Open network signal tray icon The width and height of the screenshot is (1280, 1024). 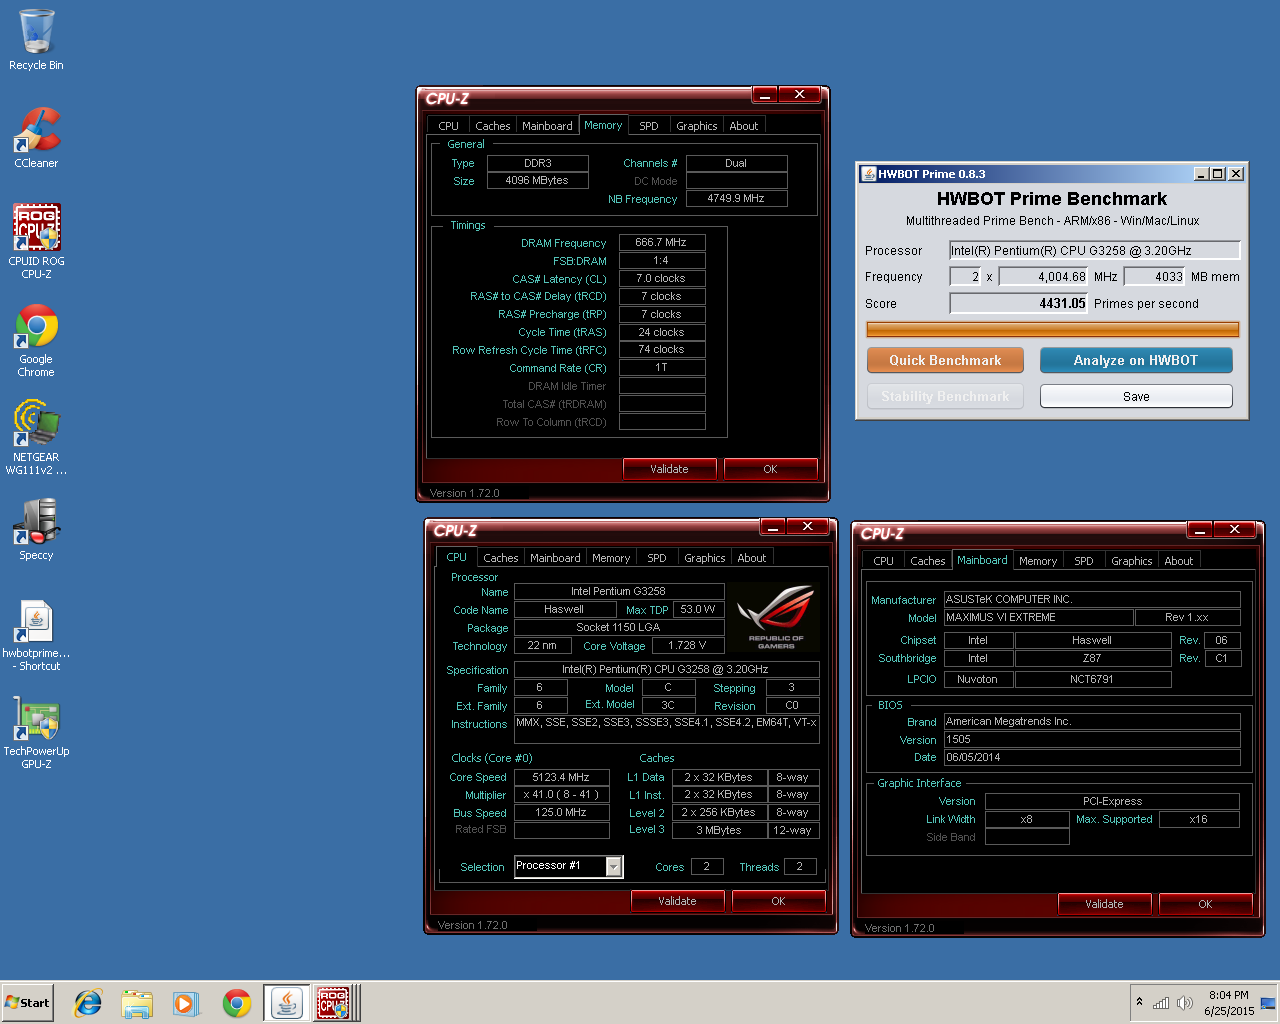(1161, 1003)
